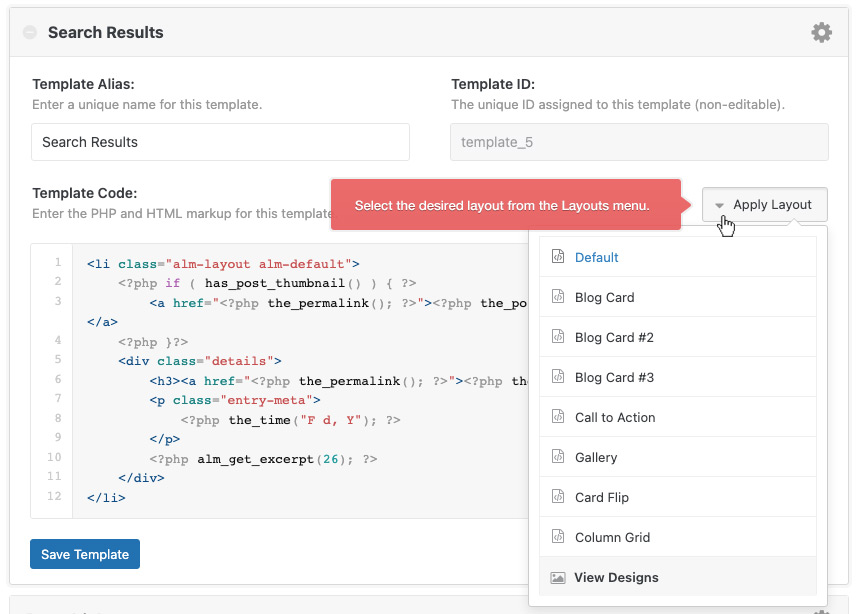Collapse the Search Results panel toggle
This screenshot has height=614, width=857.
pyautogui.click(x=30, y=33)
